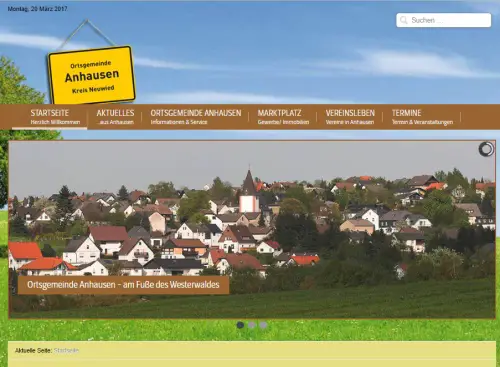Screen dimensions: 500x367
Task: Click the Startseite breadcrumb link
Action: point(66,350)
